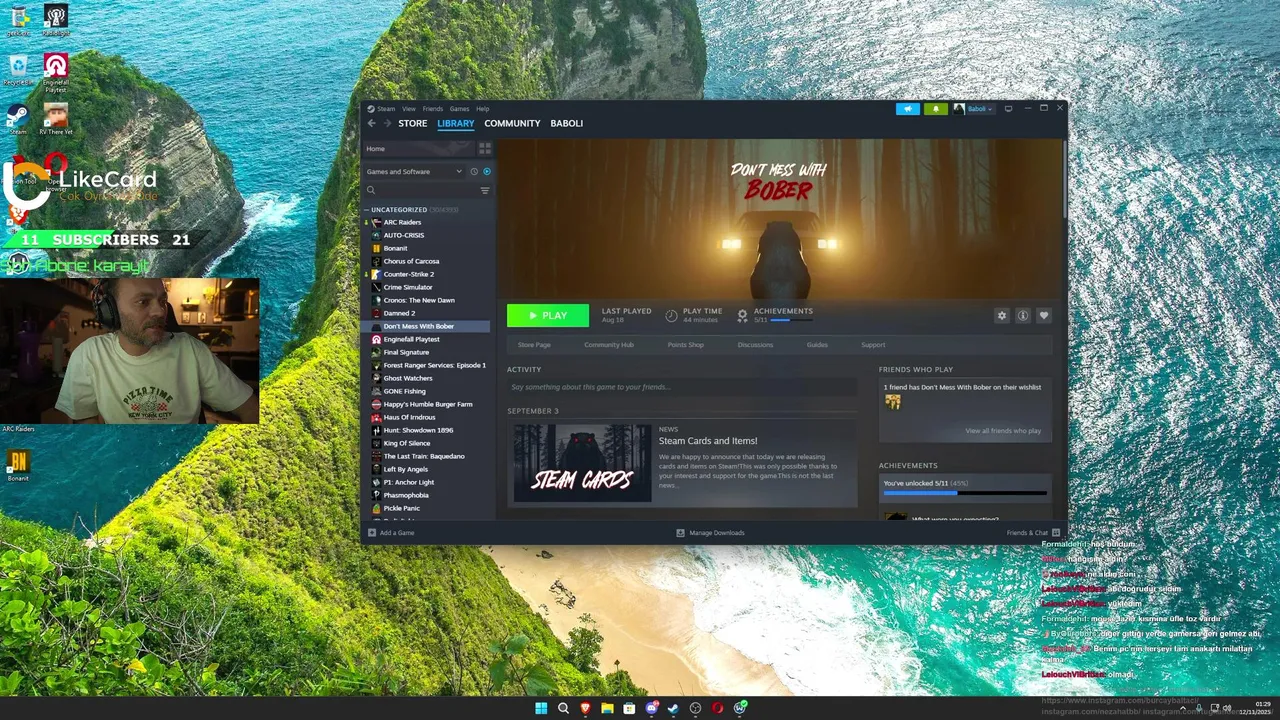This screenshot has height=720, width=1280.
Task: Select the LIBRARY tab
Action: (456, 123)
